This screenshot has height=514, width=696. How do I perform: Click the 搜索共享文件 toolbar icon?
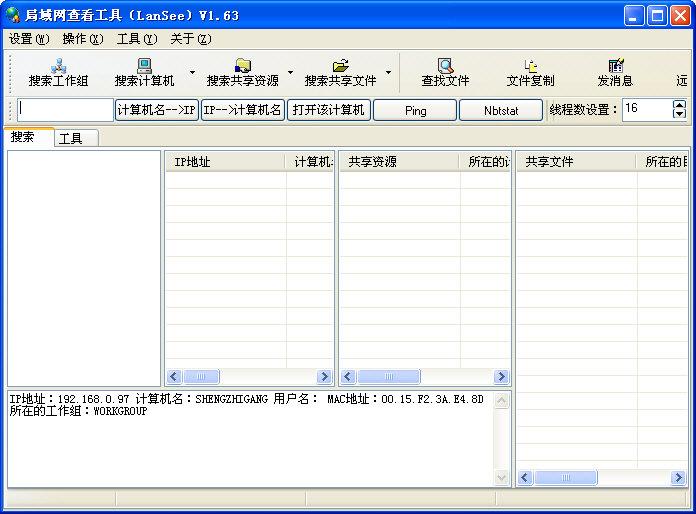(340, 66)
